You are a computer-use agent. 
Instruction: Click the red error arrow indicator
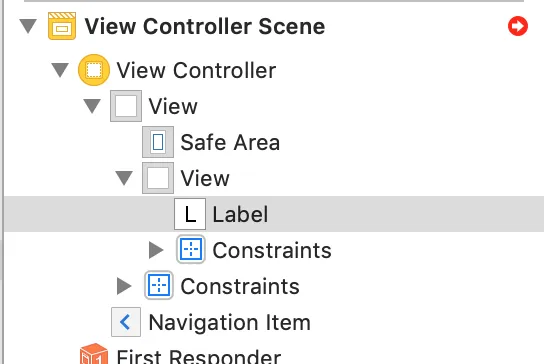coord(518,26)
